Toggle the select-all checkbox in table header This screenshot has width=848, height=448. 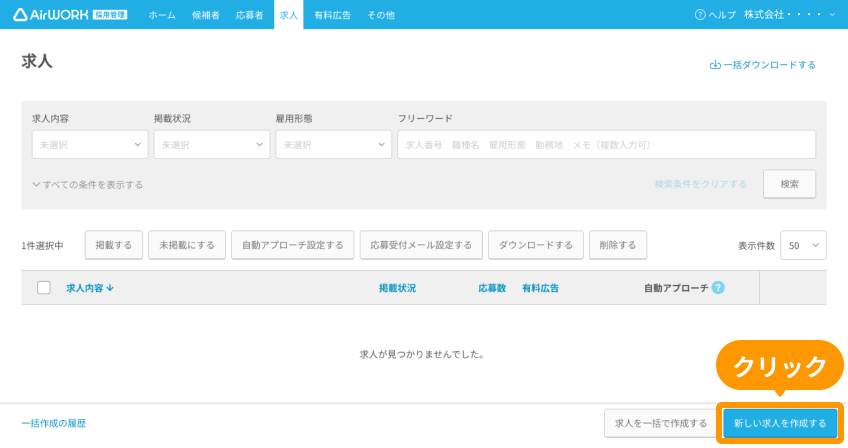point(44,287)
